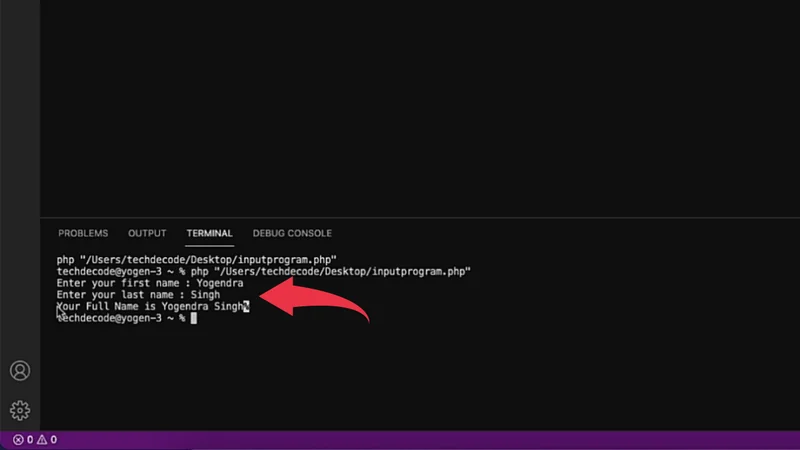Switch to the OUTPUT tab

147,233
